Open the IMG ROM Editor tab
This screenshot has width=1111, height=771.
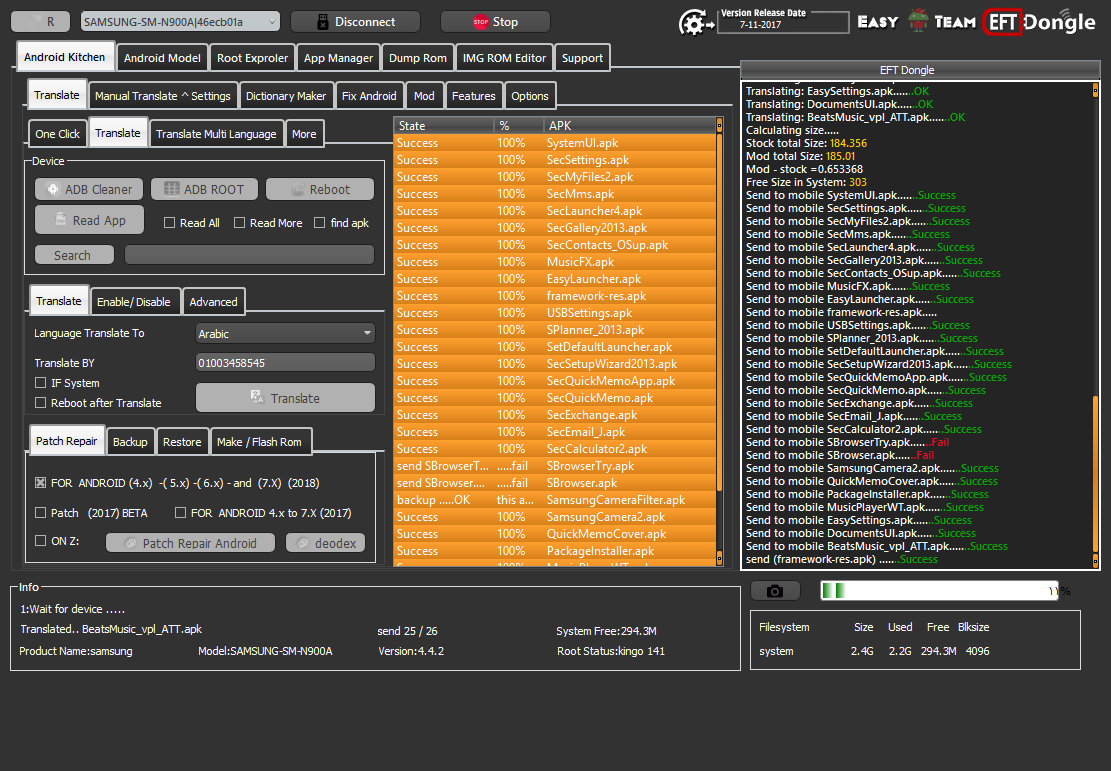tap(504, 58)
